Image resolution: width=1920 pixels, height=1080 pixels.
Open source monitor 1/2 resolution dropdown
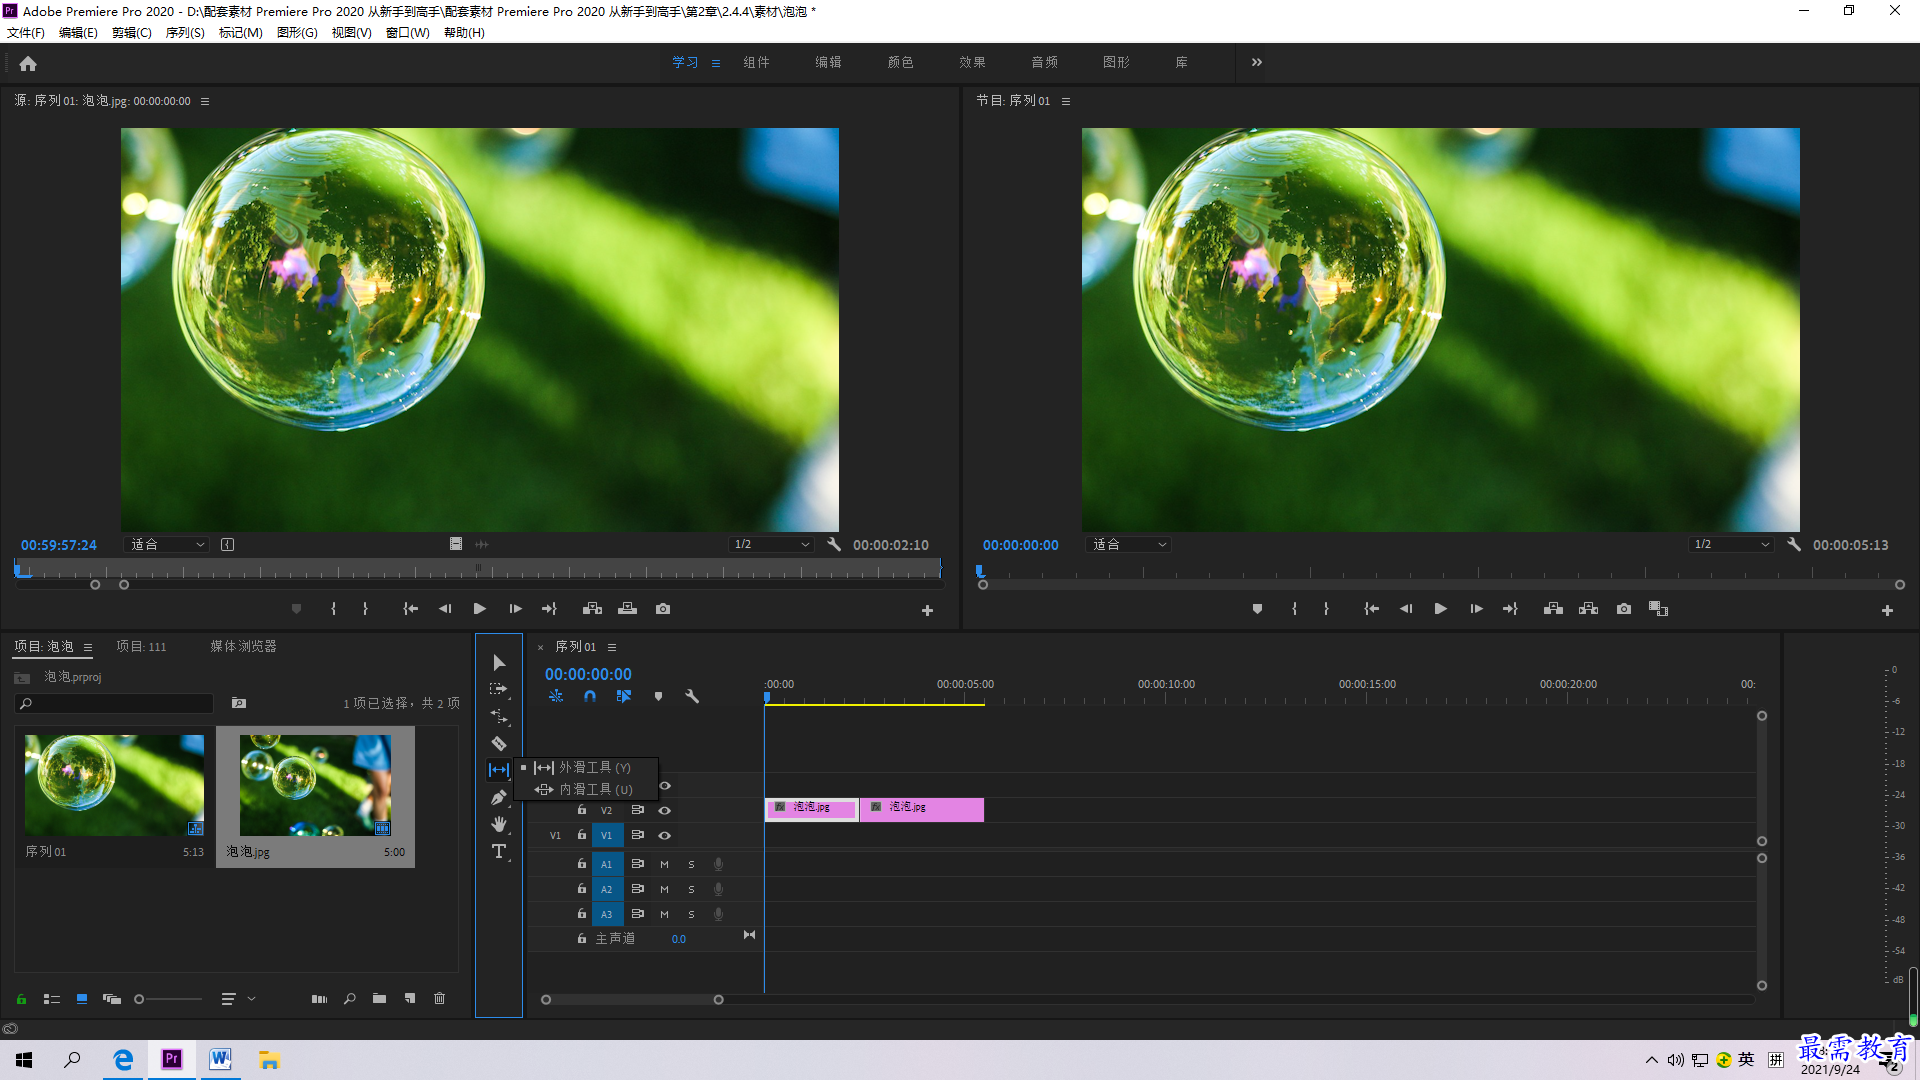pyautogui.click(x=771, y=545)
